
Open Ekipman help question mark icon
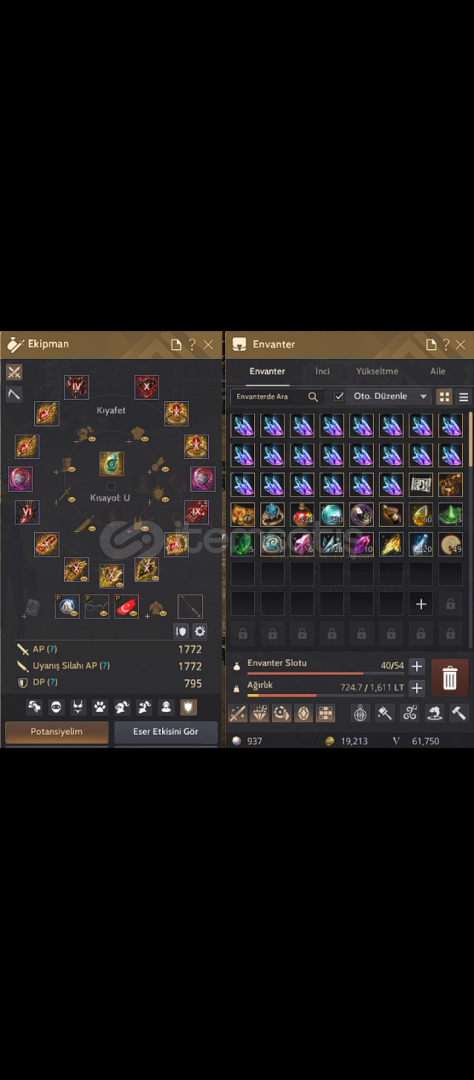(192, 344)
